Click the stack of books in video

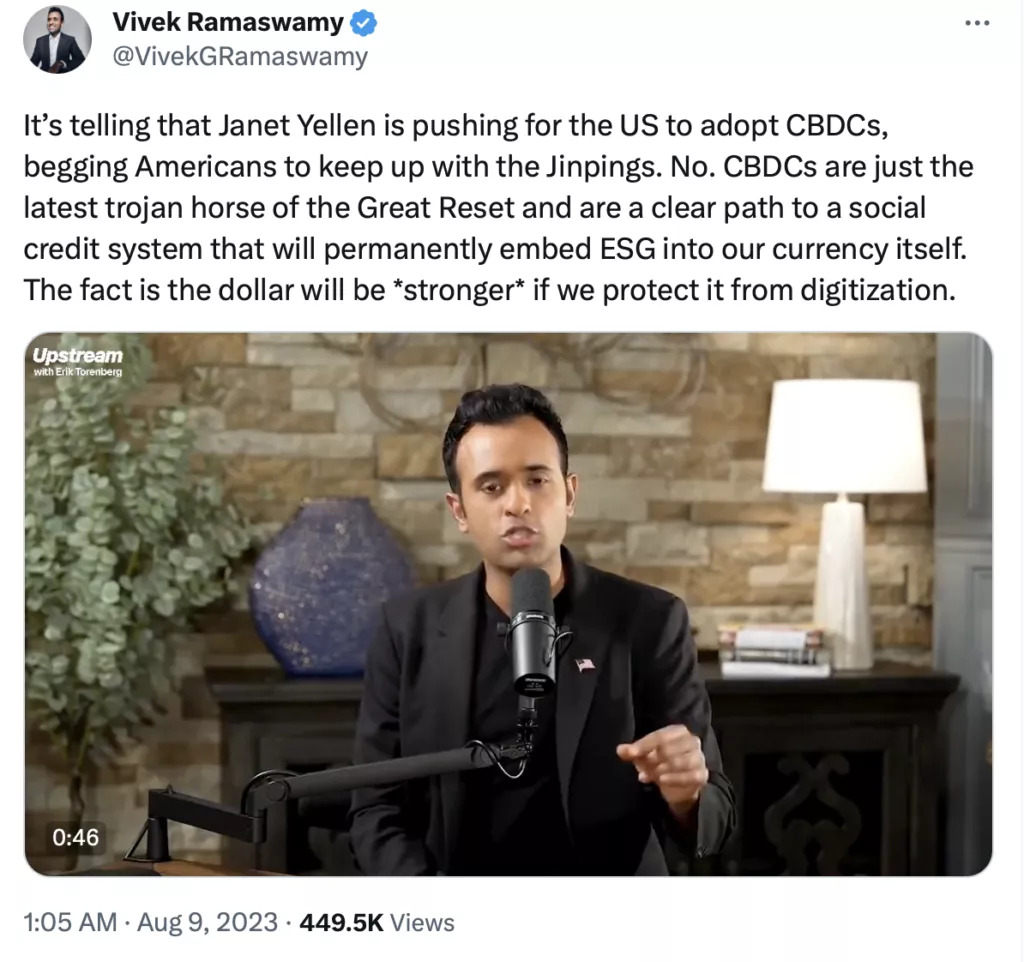coord(772,650)
